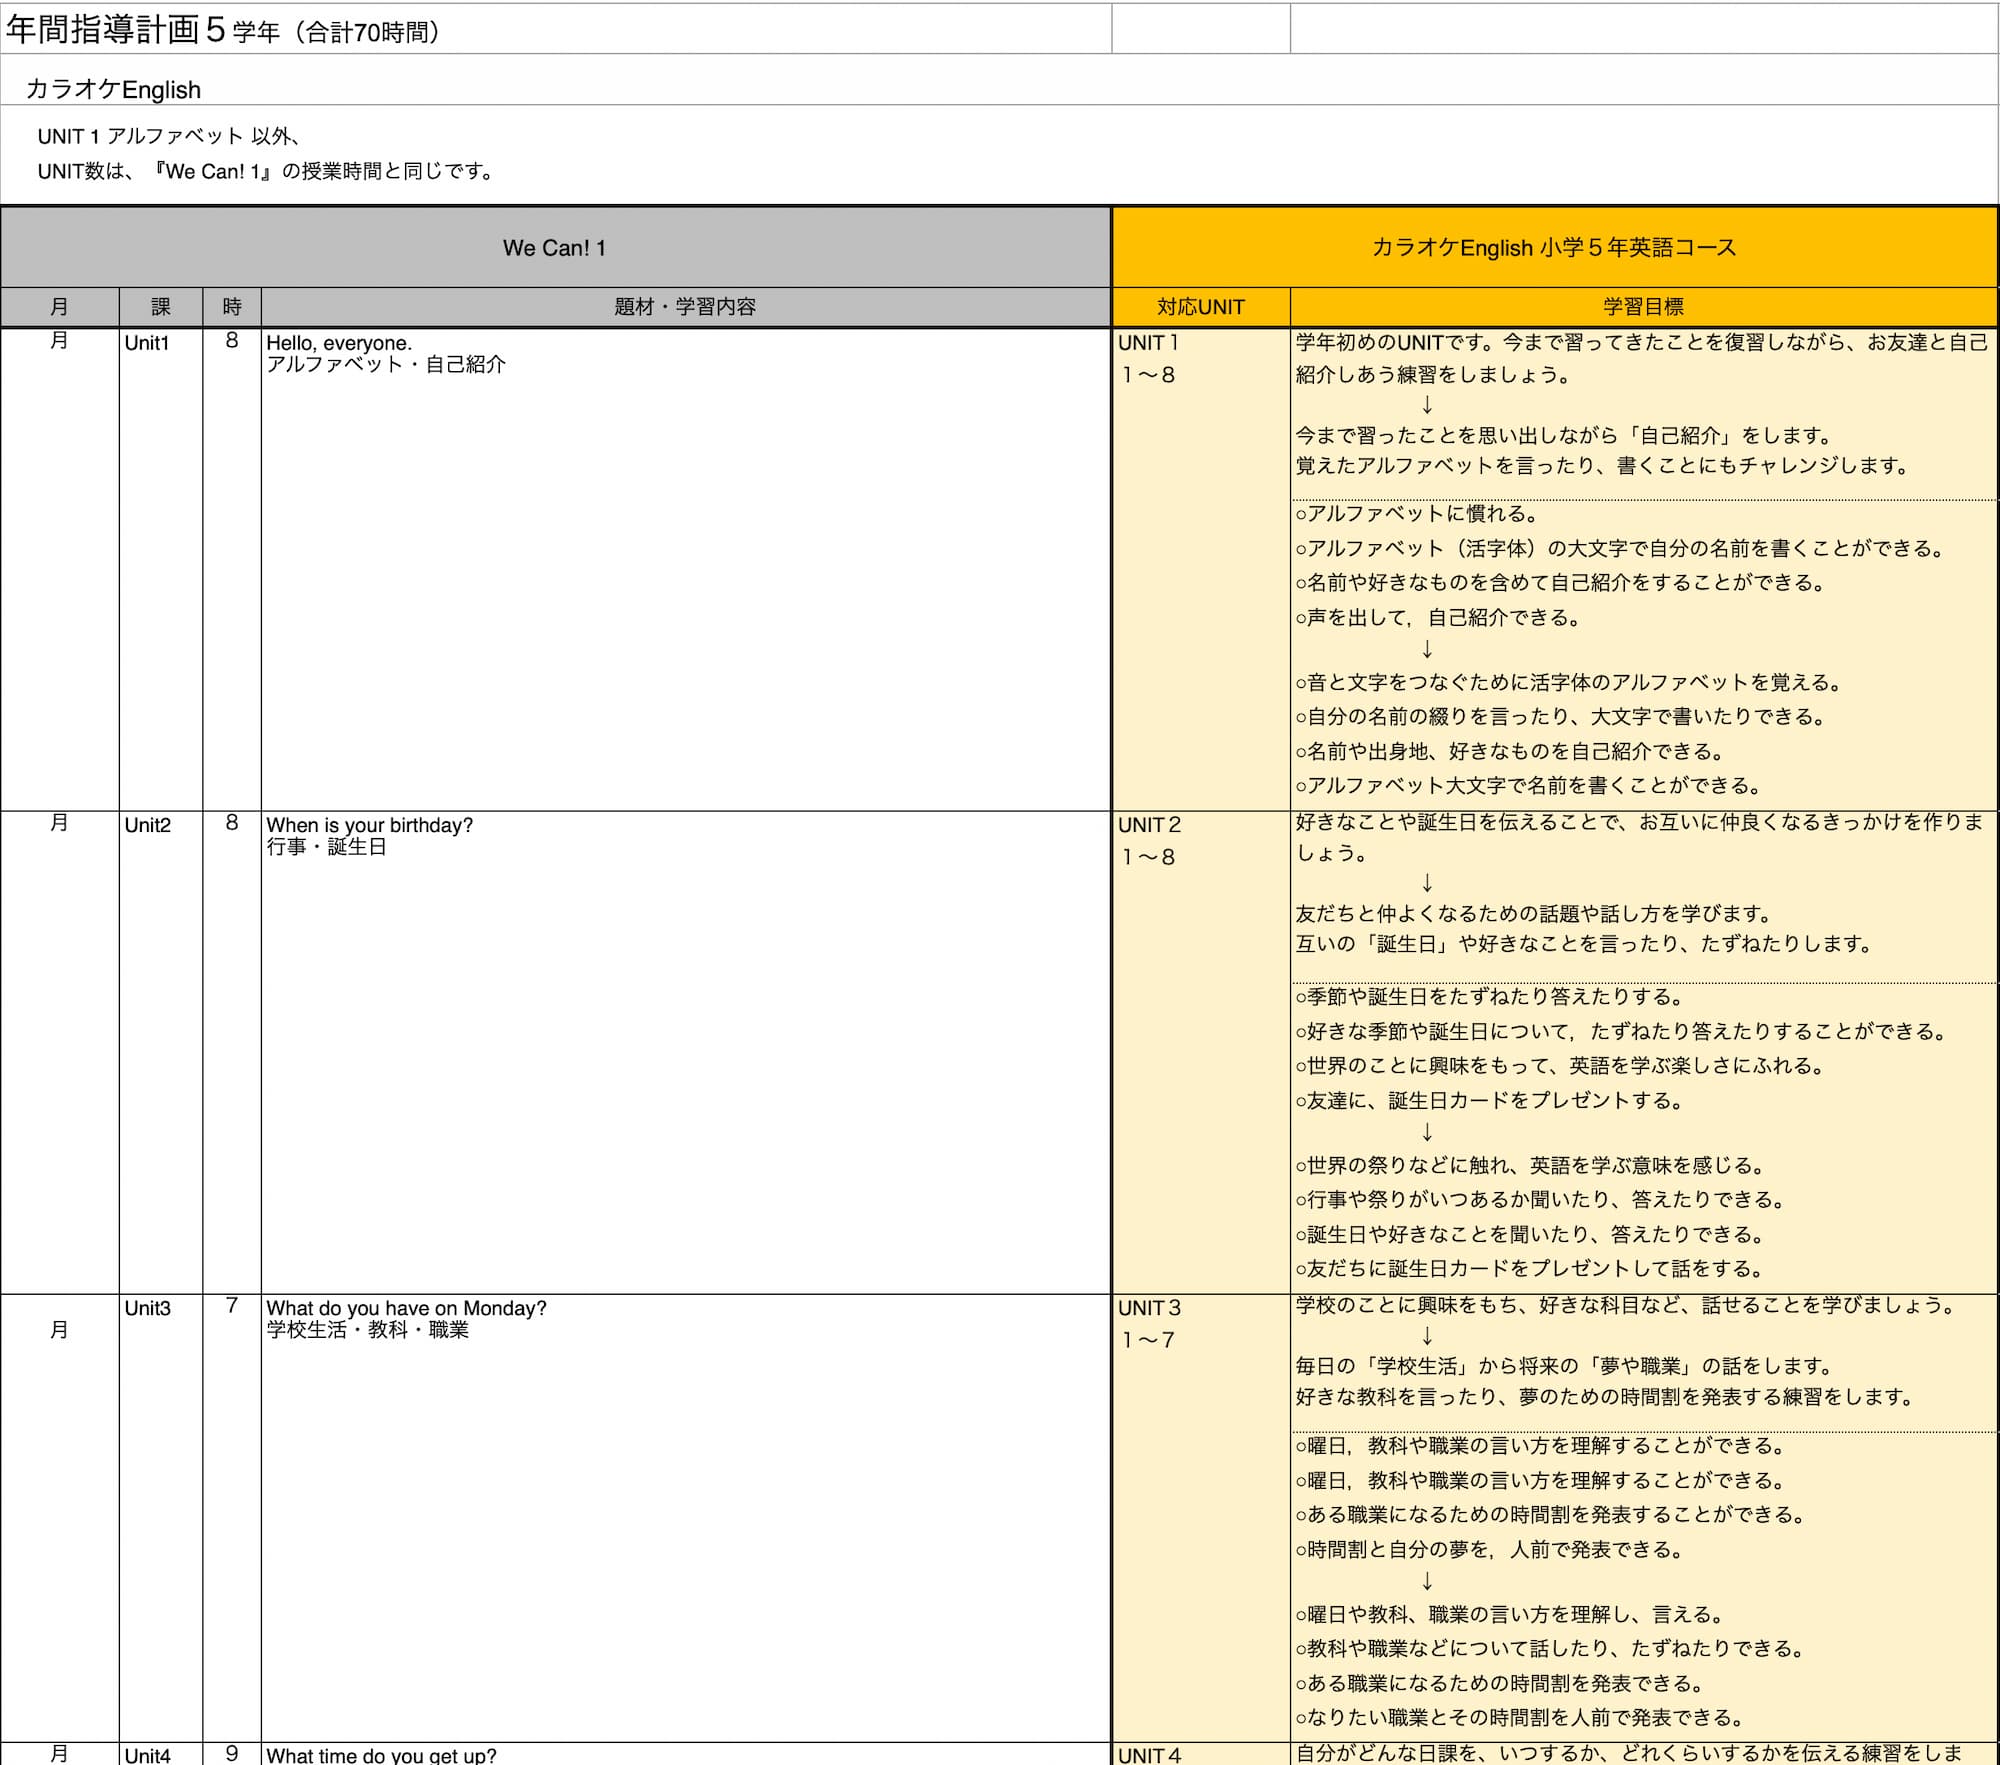This screenshot has height=1765, width=2000.
Task: Click the 課 column header
Action: (161, 307)
